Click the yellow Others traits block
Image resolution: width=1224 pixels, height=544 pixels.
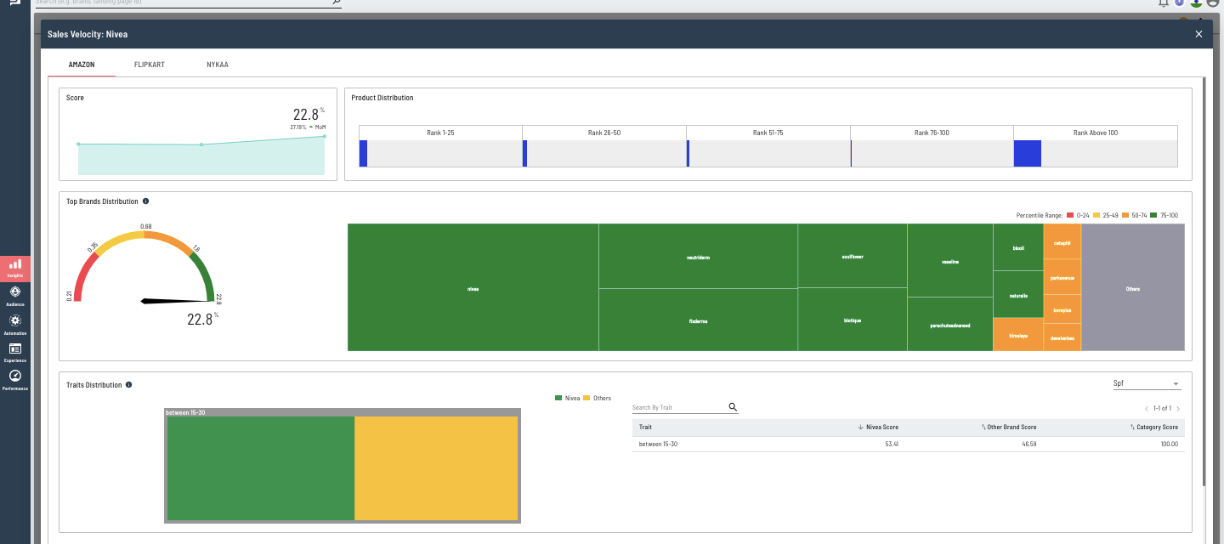pos(436,468)
